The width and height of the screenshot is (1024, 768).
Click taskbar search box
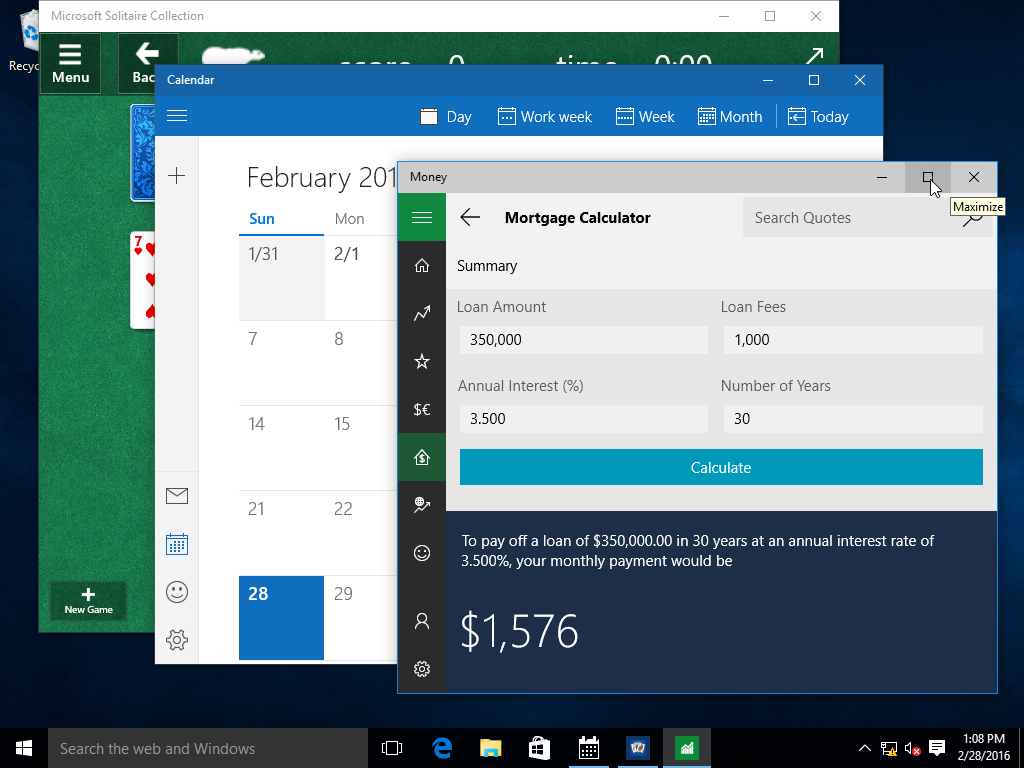point(208,748)
